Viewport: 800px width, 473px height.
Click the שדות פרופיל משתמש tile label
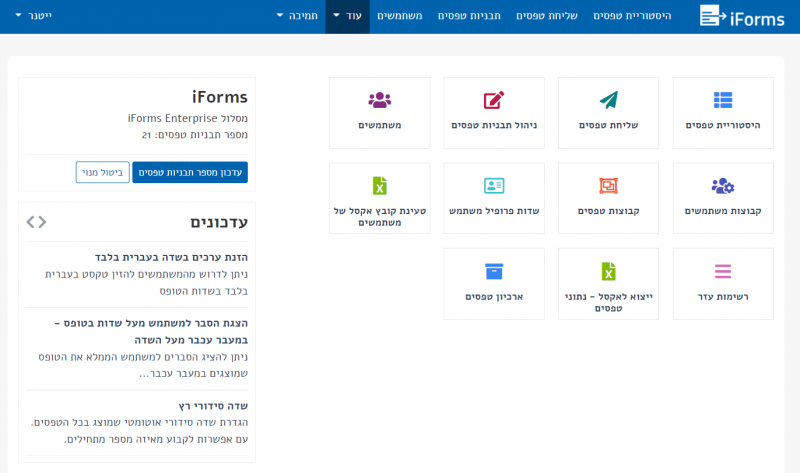pyautogui.click(x=494, y=211)
